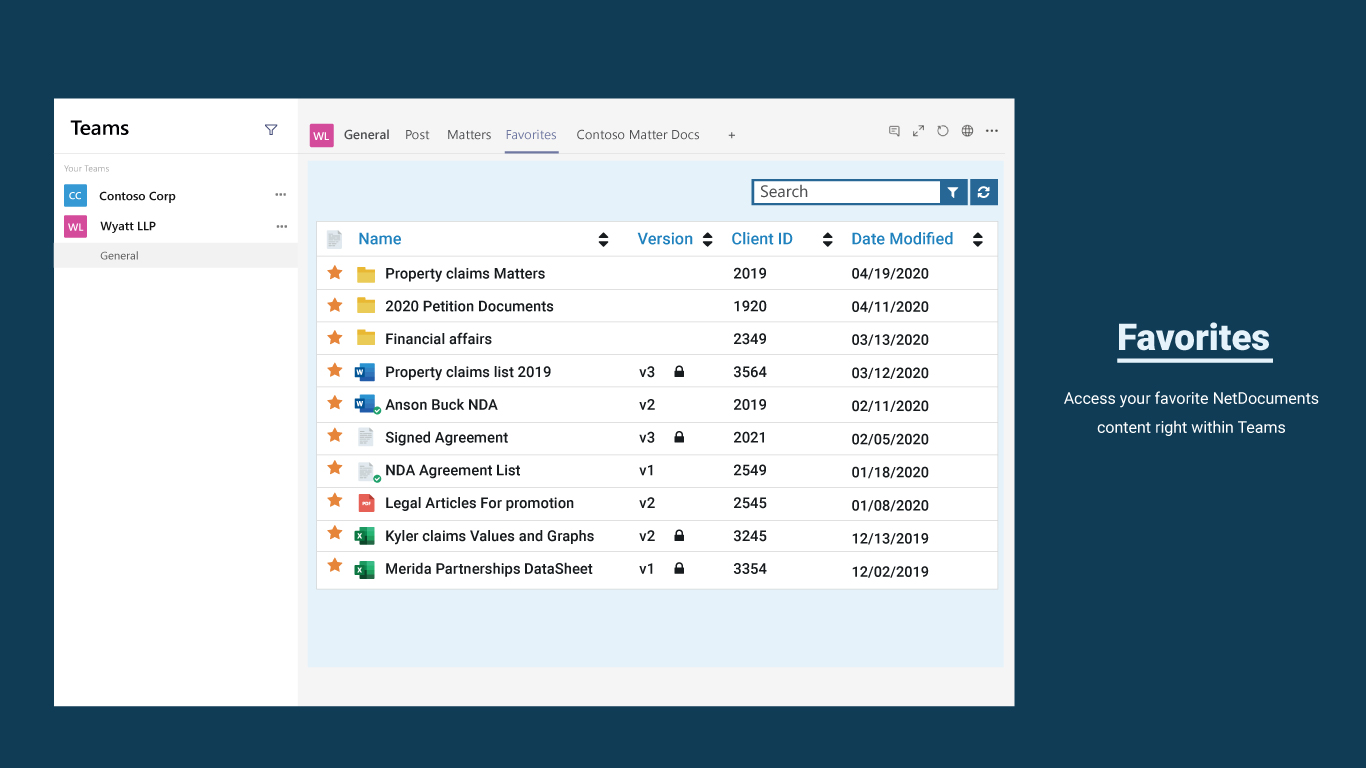Click into the Search field
1366x768 pixels.
coord(846,192)
